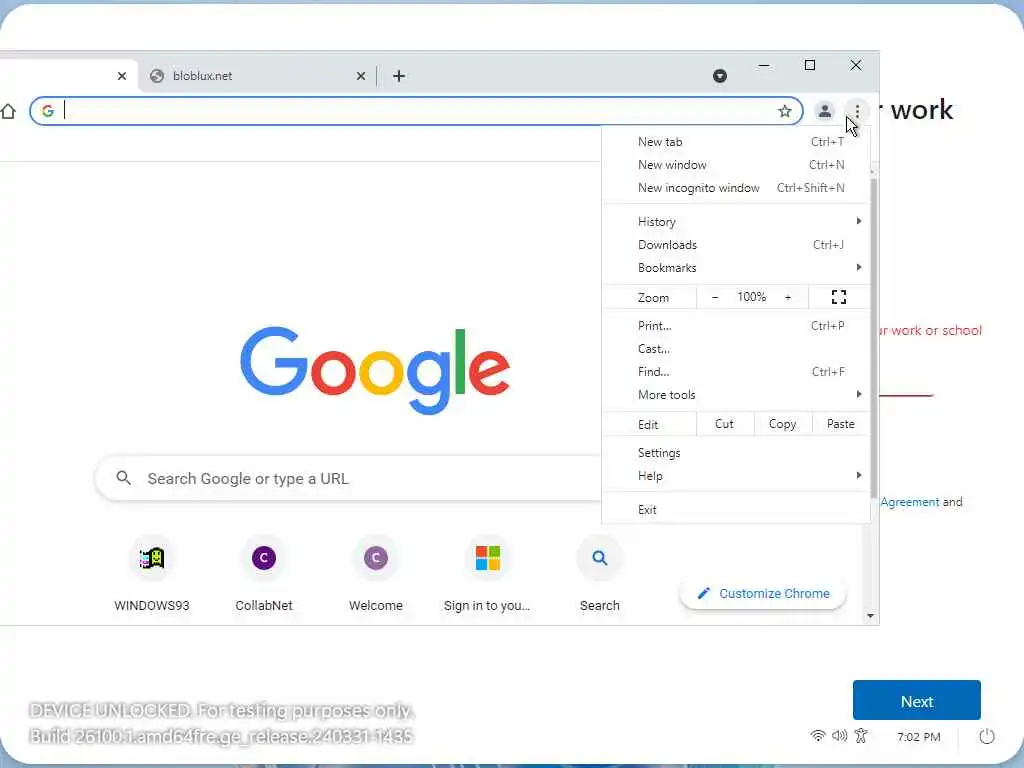Viewport: 1024px width, 768px height.
Task: Increase zoom with the plus button
Action: coord(788,297)
